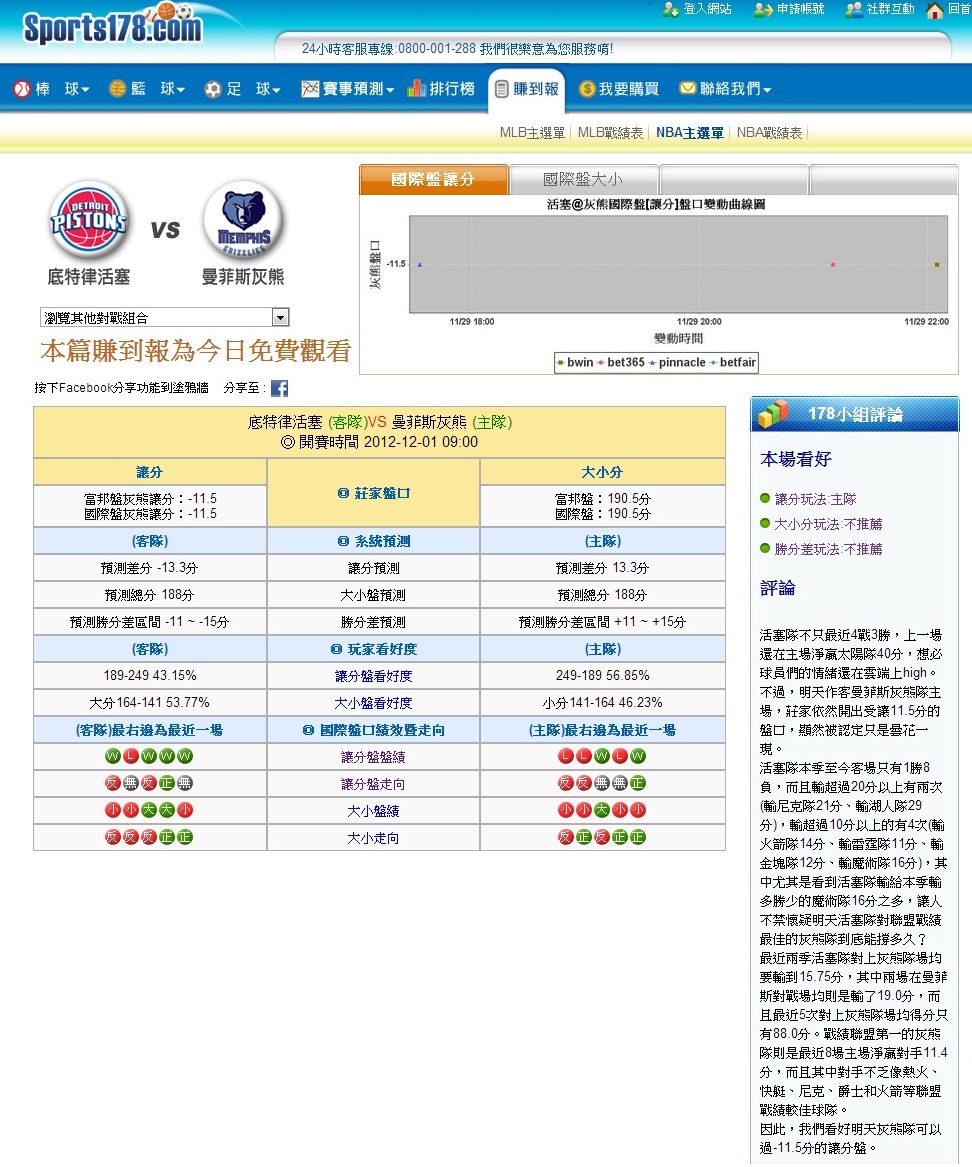Click the 國際盤口績效暨走向 header

coord(374,730)
